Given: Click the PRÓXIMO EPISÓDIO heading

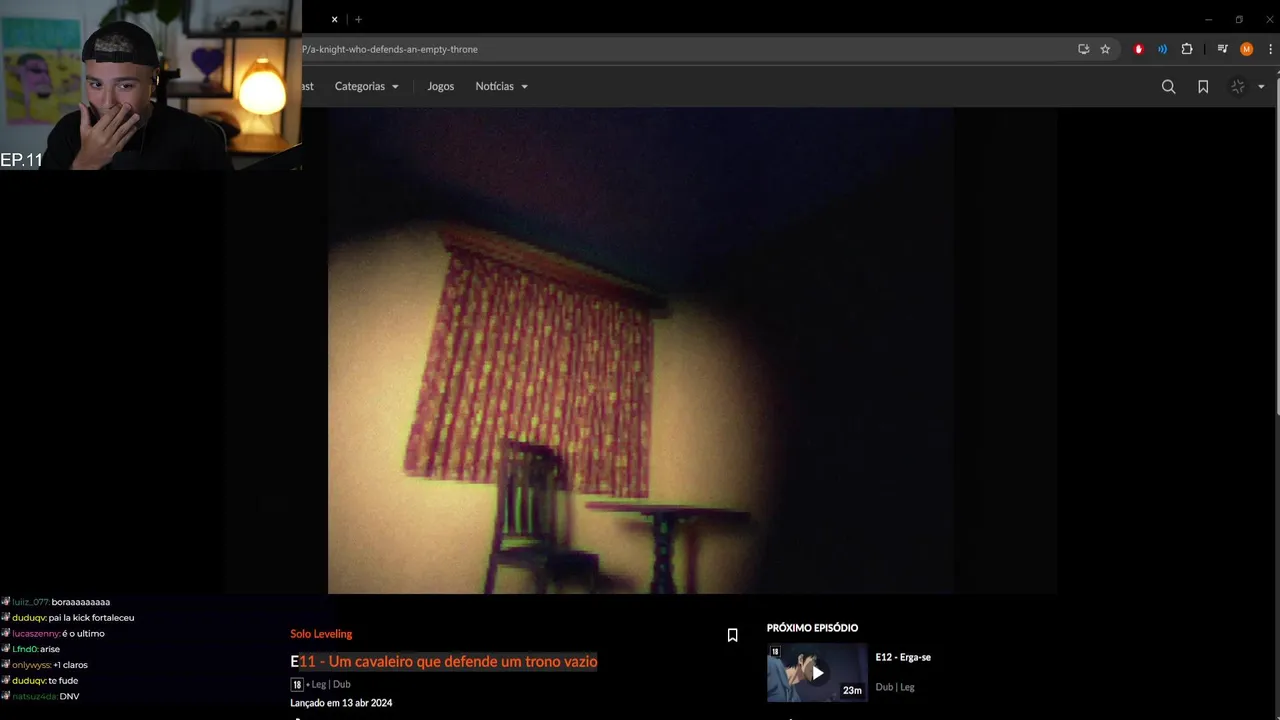Looking at the screenshot, I should point(812,628).
